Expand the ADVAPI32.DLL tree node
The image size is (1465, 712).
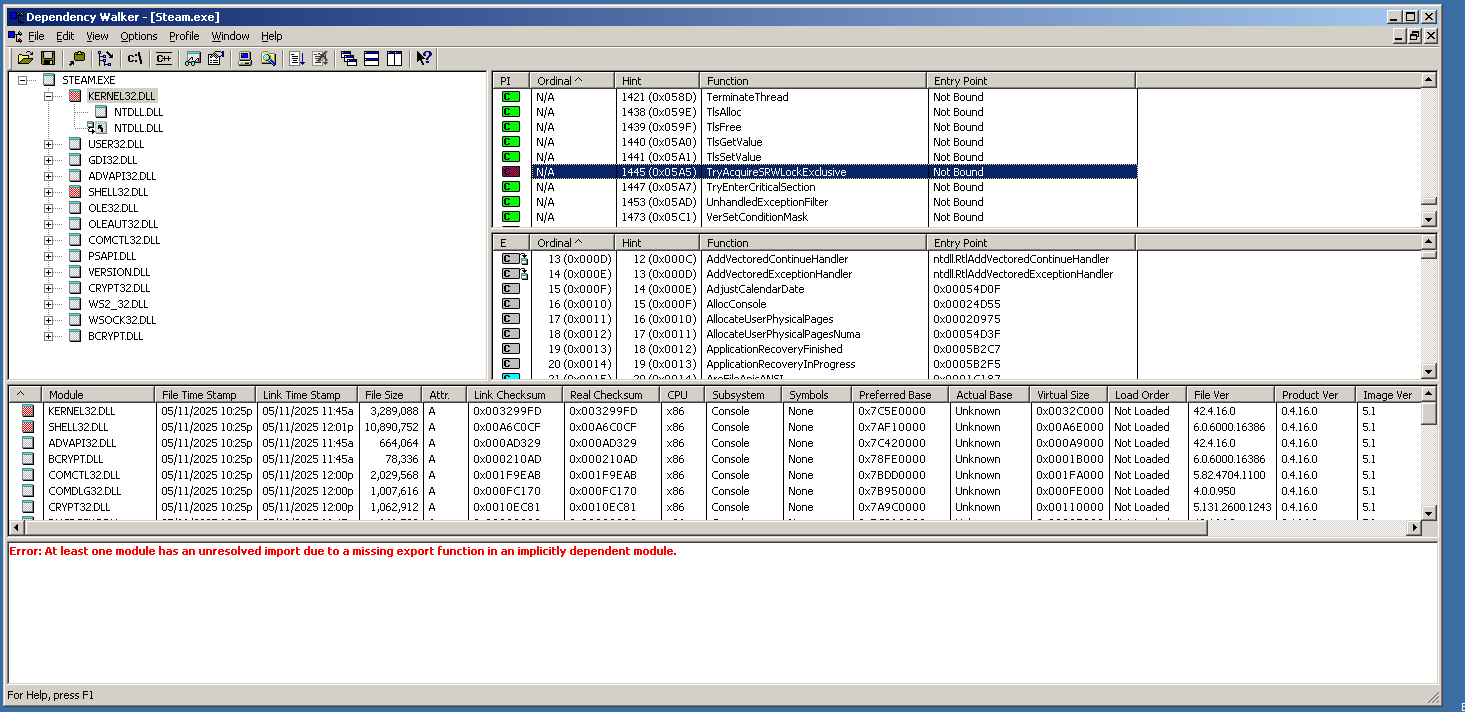pyautogui.click(x=48, y=176)
